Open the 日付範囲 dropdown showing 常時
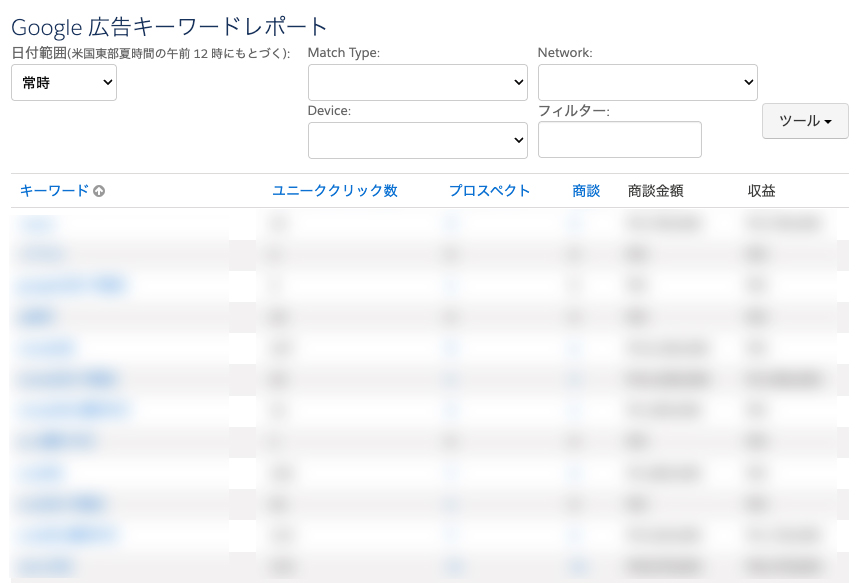859x583 pixels. [64, 83]
